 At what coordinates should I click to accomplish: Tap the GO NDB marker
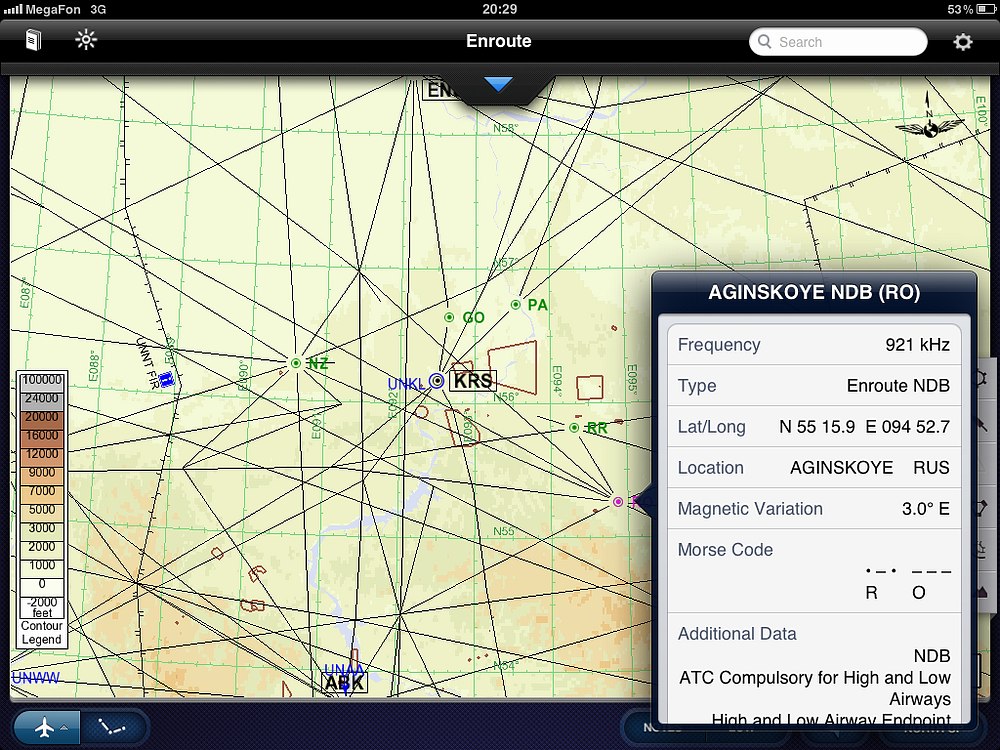pos(449,317)
